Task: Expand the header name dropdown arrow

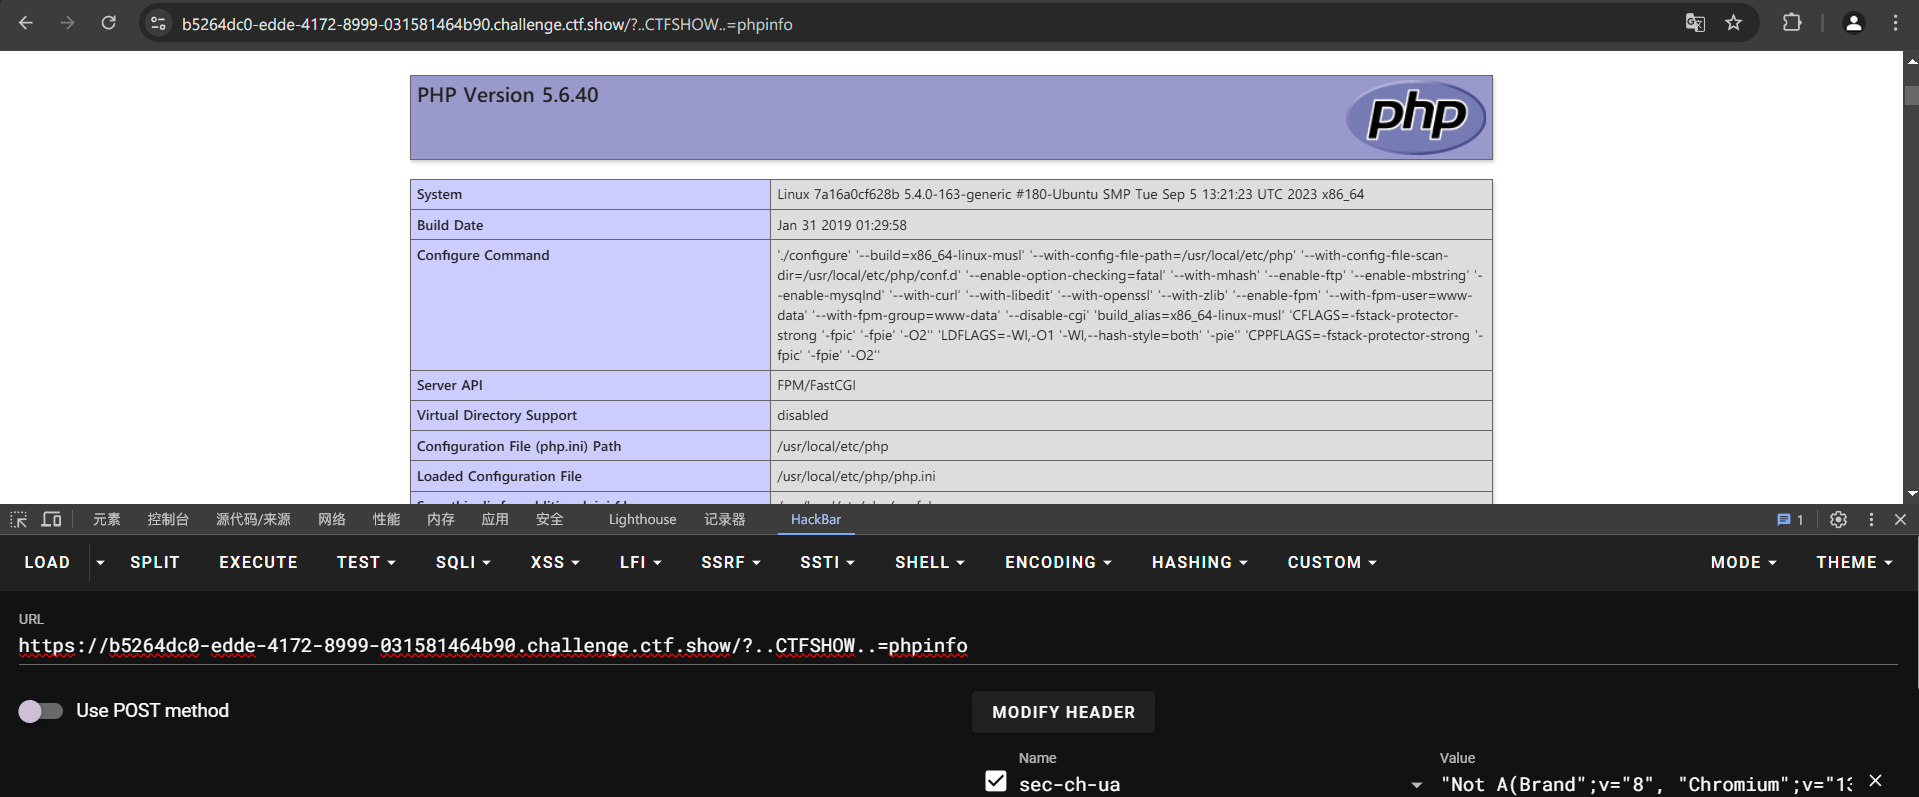Action: coord(1416,785)
